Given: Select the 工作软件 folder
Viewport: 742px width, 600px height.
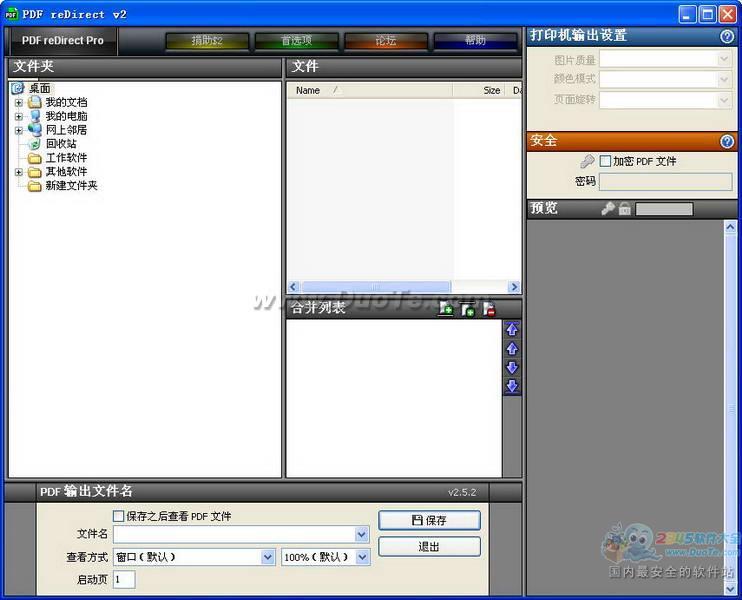Looking at the screenshot, I should coord(66,158).
